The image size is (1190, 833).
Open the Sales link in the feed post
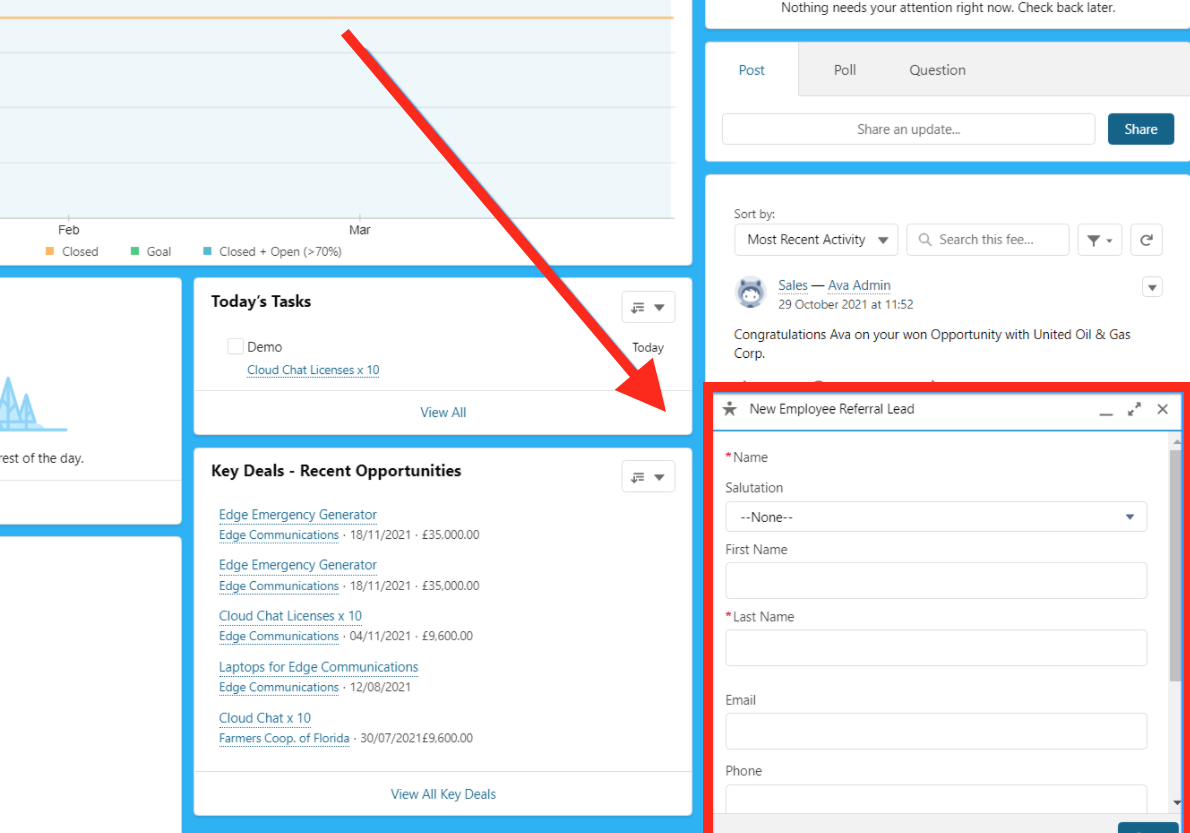[x=792, y=285]
